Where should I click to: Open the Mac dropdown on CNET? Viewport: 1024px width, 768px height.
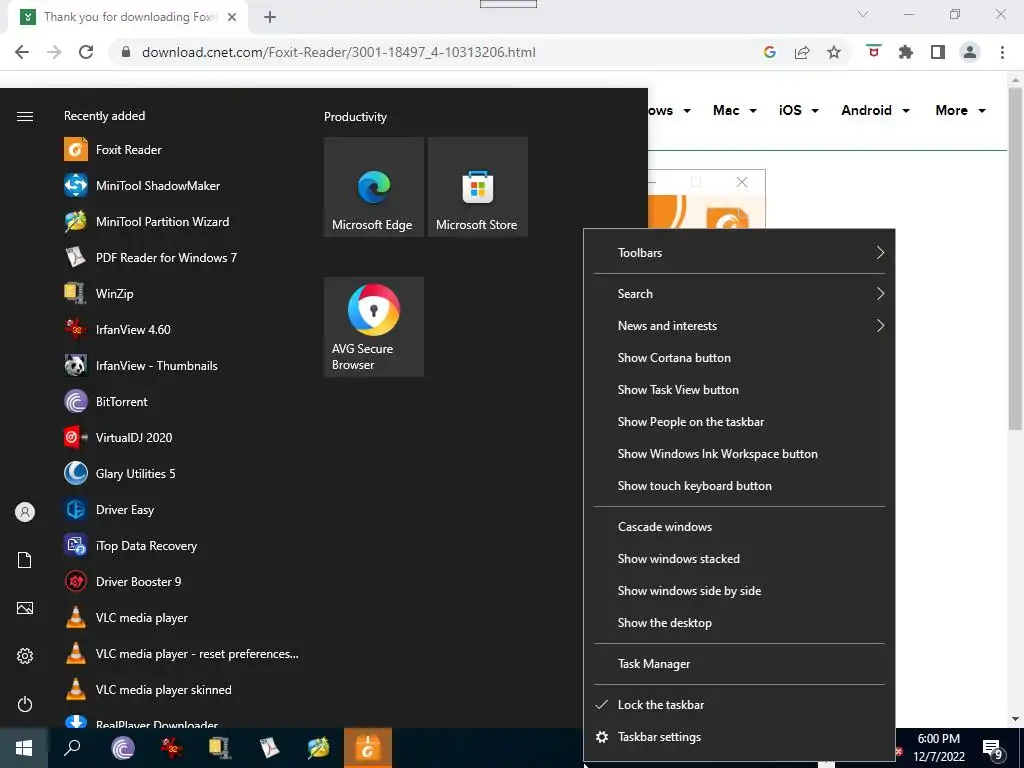735,110
